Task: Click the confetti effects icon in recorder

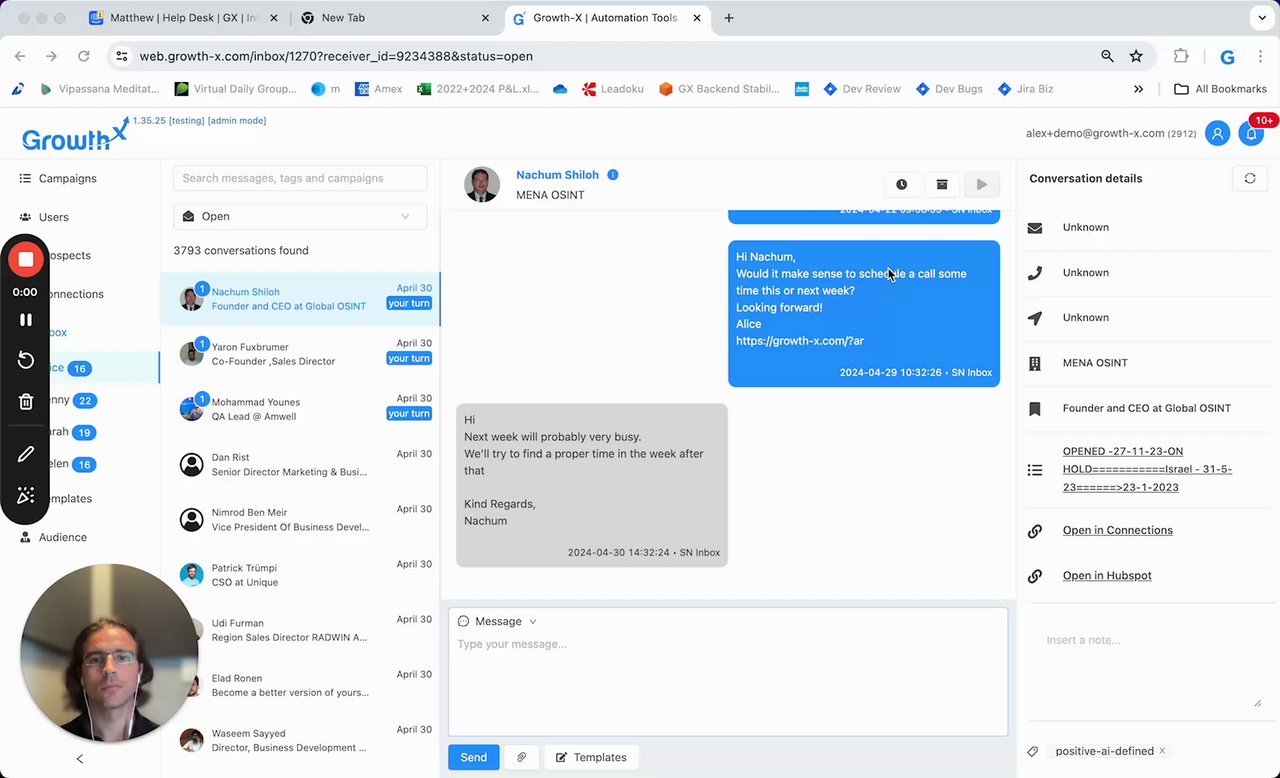Action: (x=26, y=495)
